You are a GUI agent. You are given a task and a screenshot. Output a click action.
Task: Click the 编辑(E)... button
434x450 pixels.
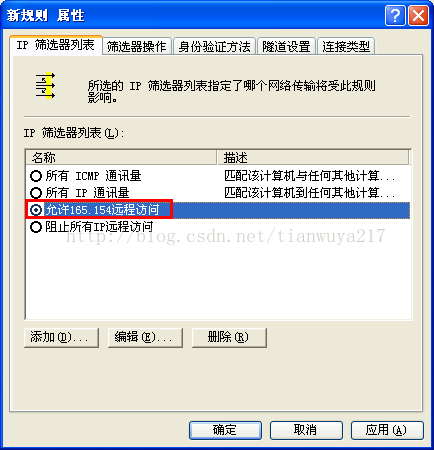145,337
